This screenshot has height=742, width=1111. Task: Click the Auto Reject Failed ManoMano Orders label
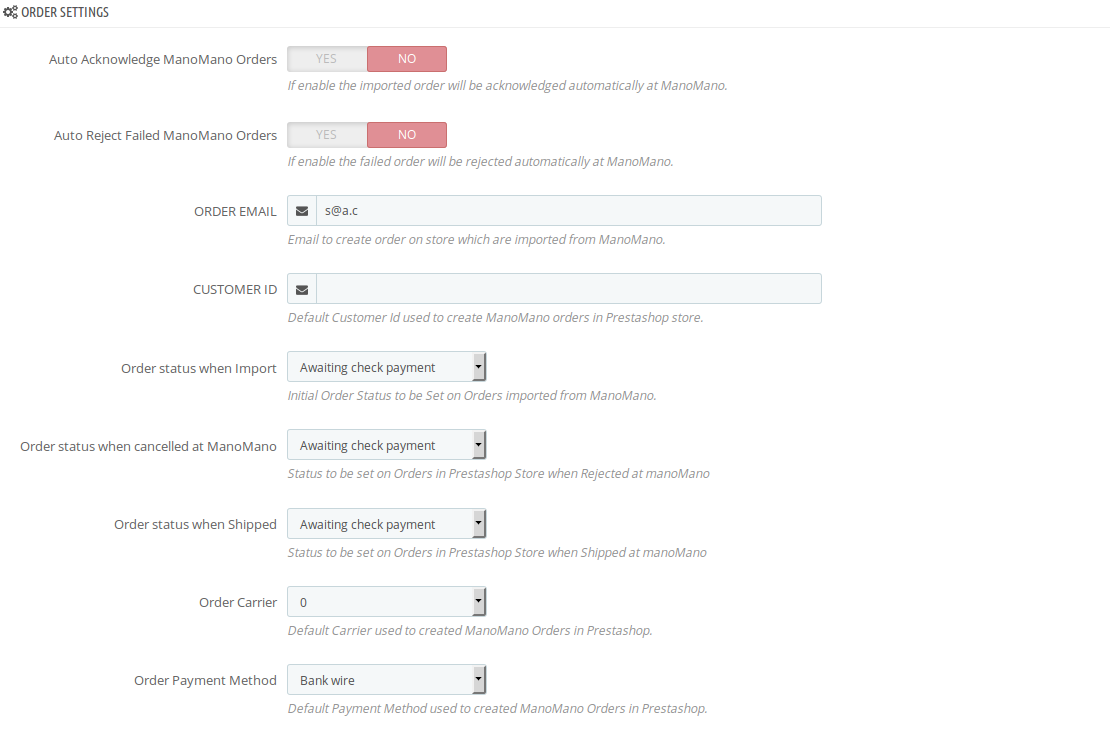pyautogui.click(x=164, y=134)
